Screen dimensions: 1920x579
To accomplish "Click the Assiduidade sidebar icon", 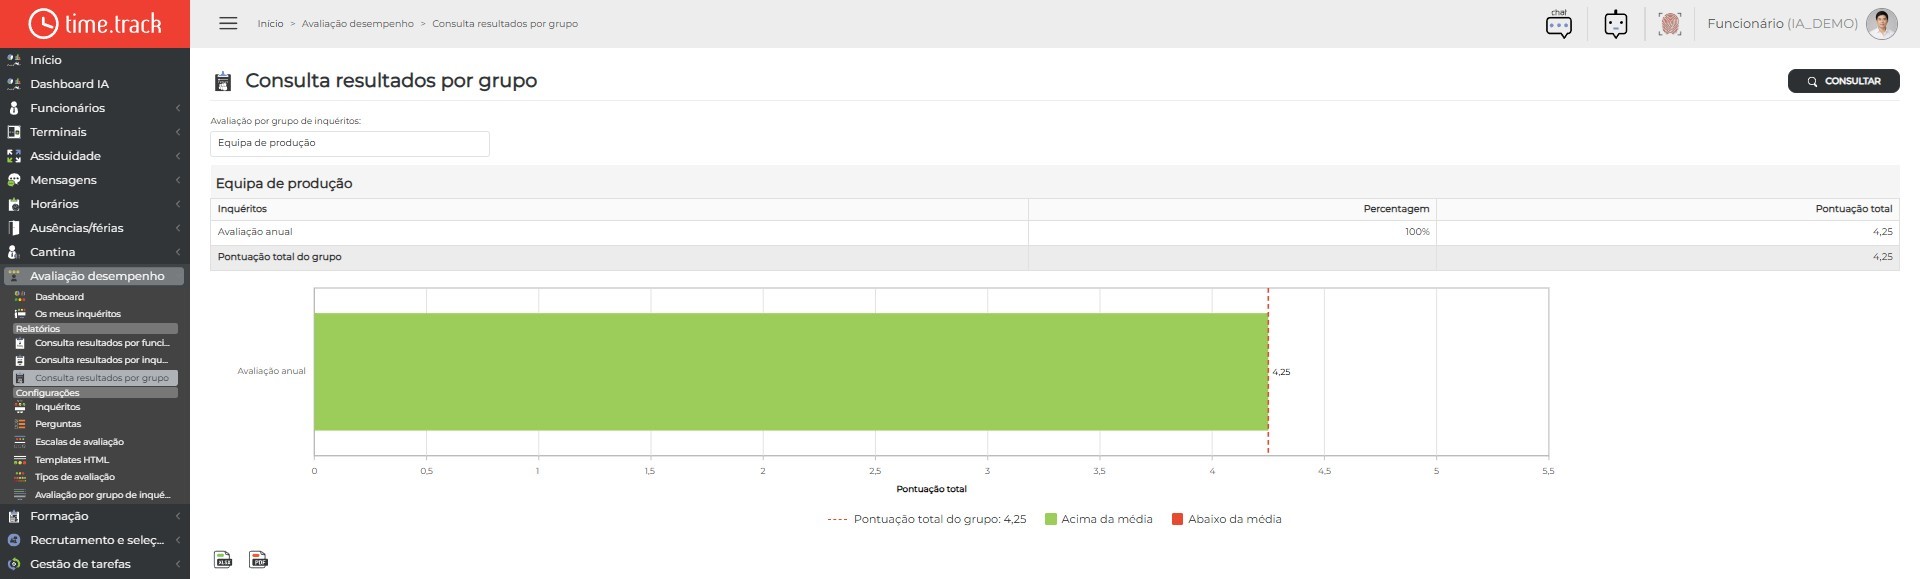I will click(14, 156).
